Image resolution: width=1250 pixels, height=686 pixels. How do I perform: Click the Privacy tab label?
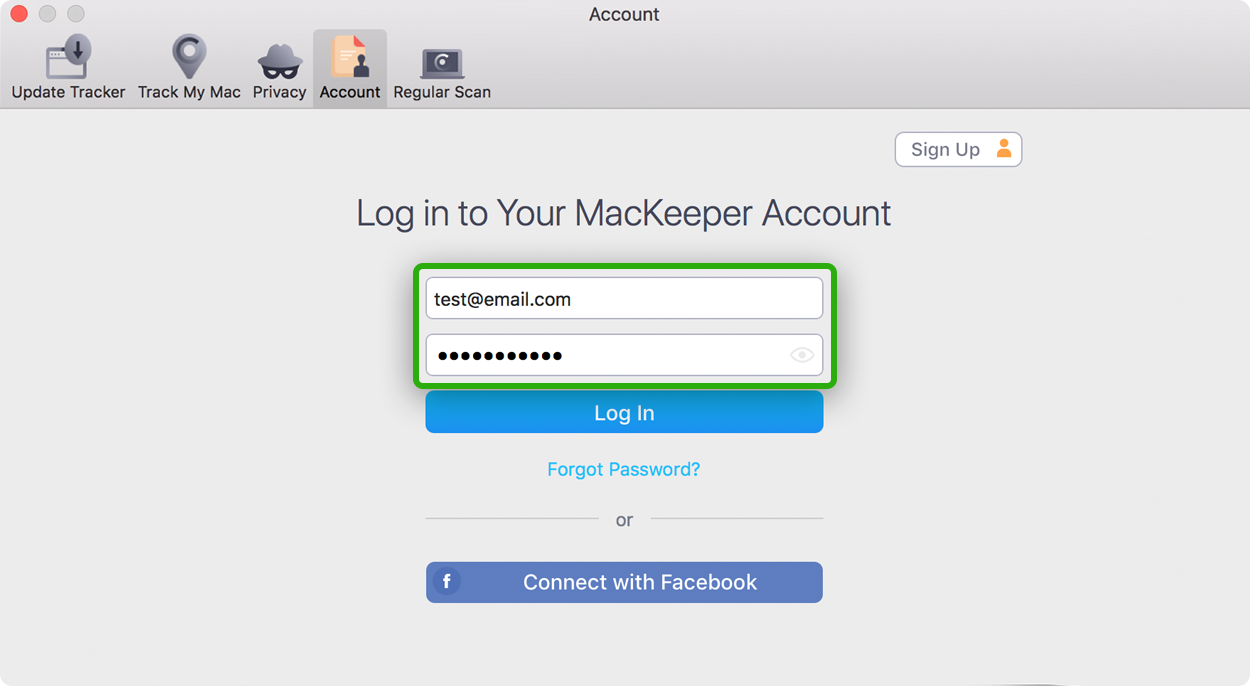[x=279, y=92]
